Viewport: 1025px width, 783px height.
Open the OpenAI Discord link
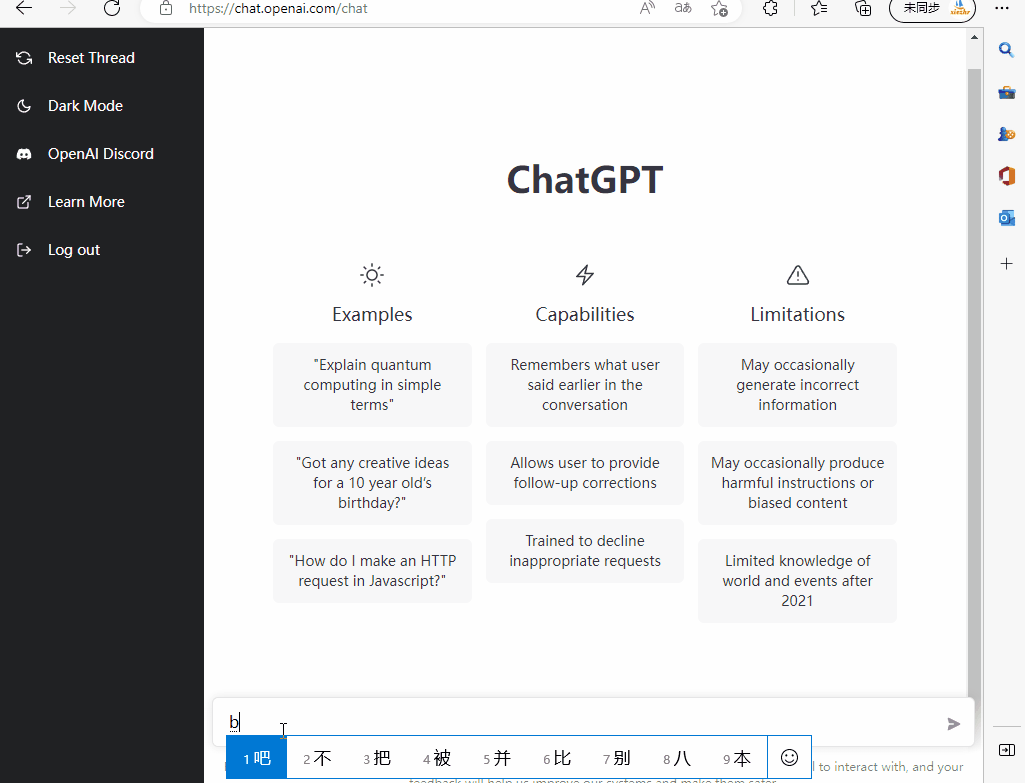(x=101, y=154)
